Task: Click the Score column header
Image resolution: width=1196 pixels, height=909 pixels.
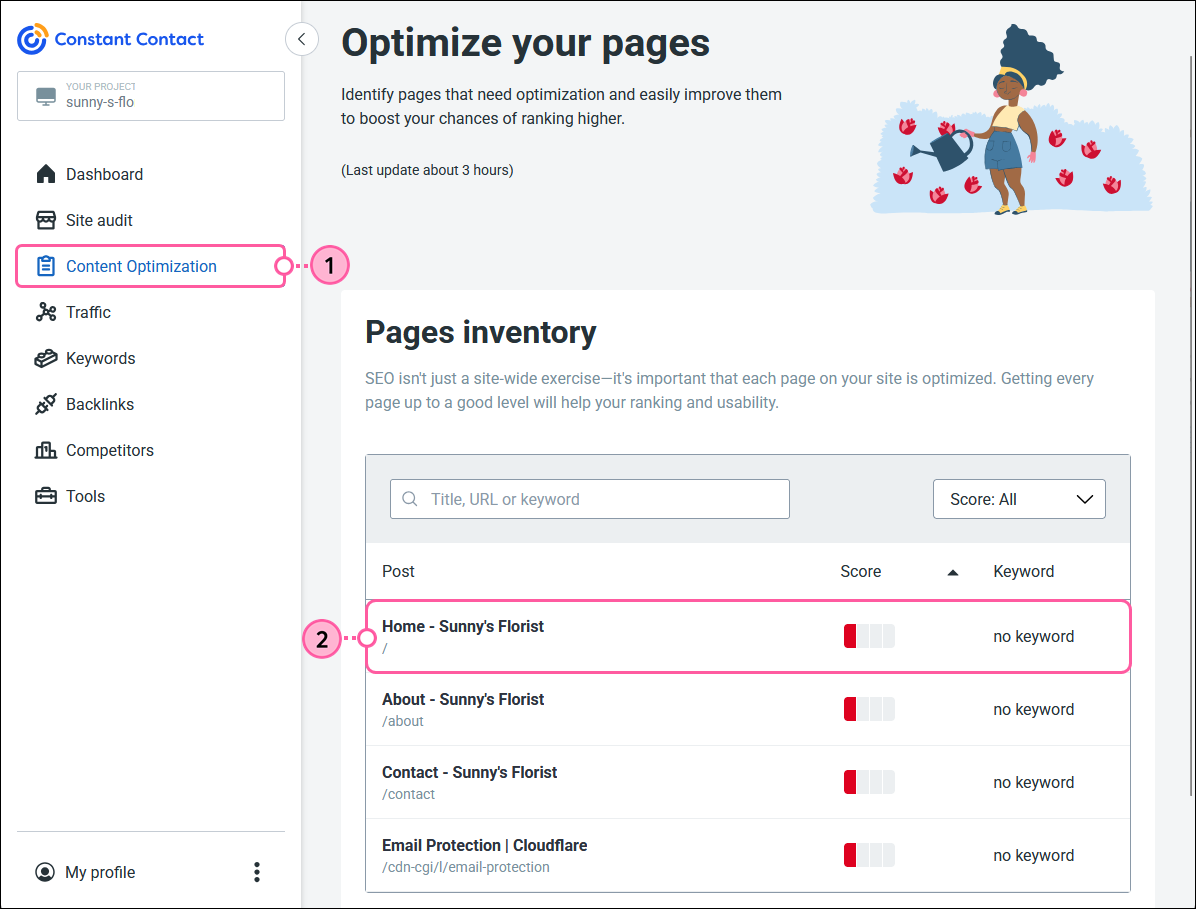Action: [860, 571]
